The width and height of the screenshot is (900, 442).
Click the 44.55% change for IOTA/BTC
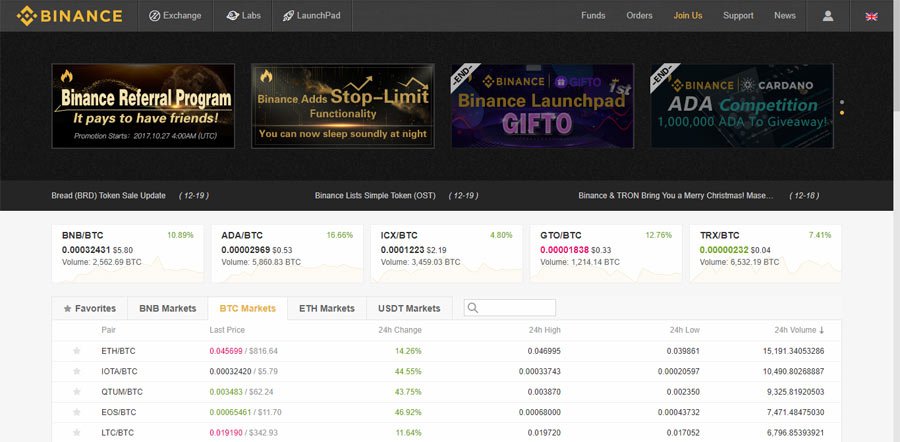pos(408,371)
